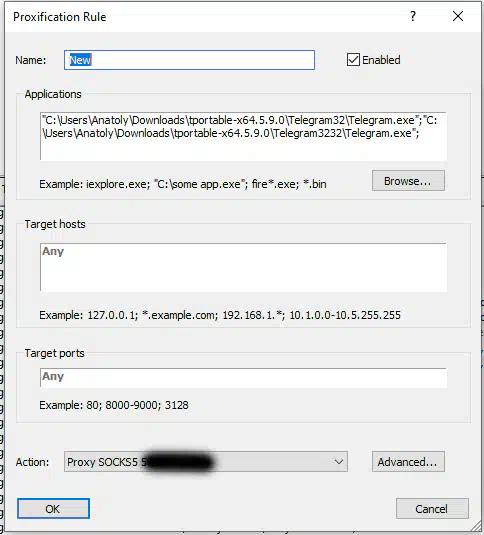Click inside the Applications path list box
The width and height of the screenshot is (484, 535).
243,136
